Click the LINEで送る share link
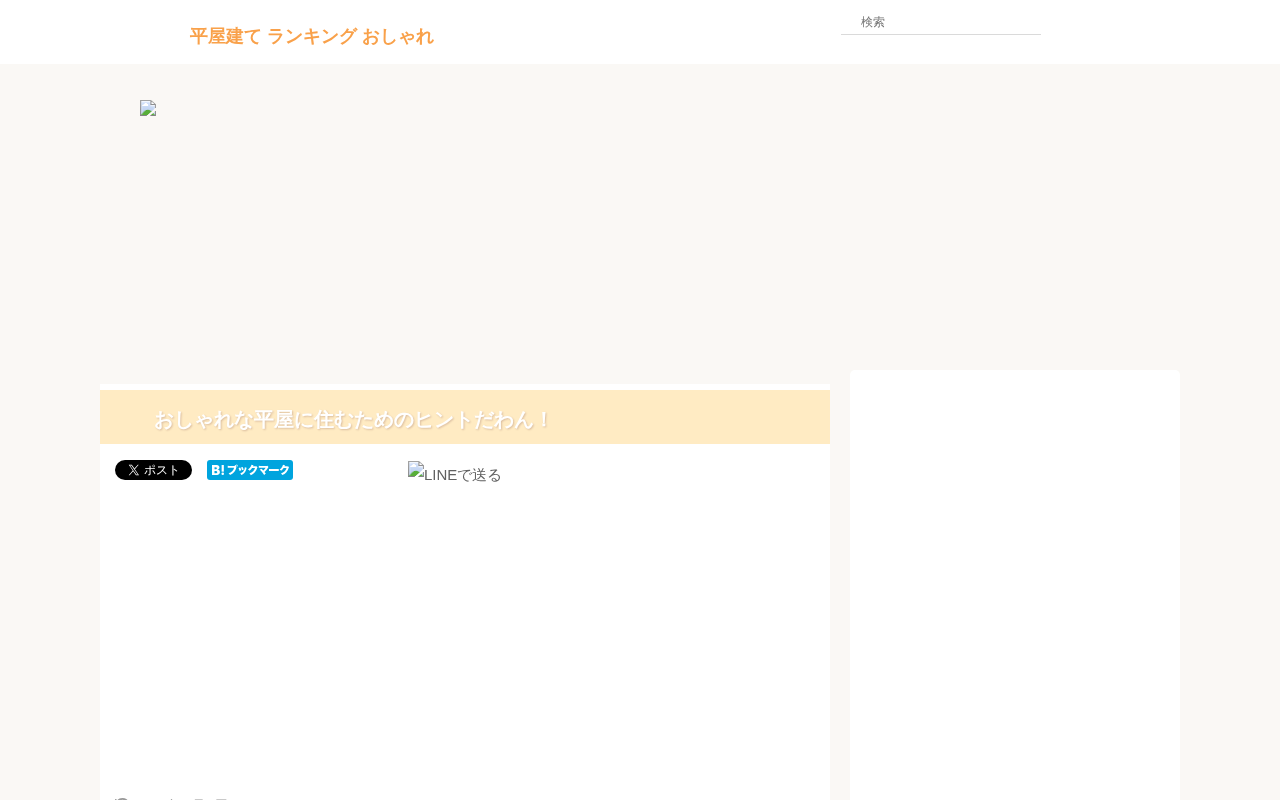Viewport: 1280px width, 800px height. (455, 474)
